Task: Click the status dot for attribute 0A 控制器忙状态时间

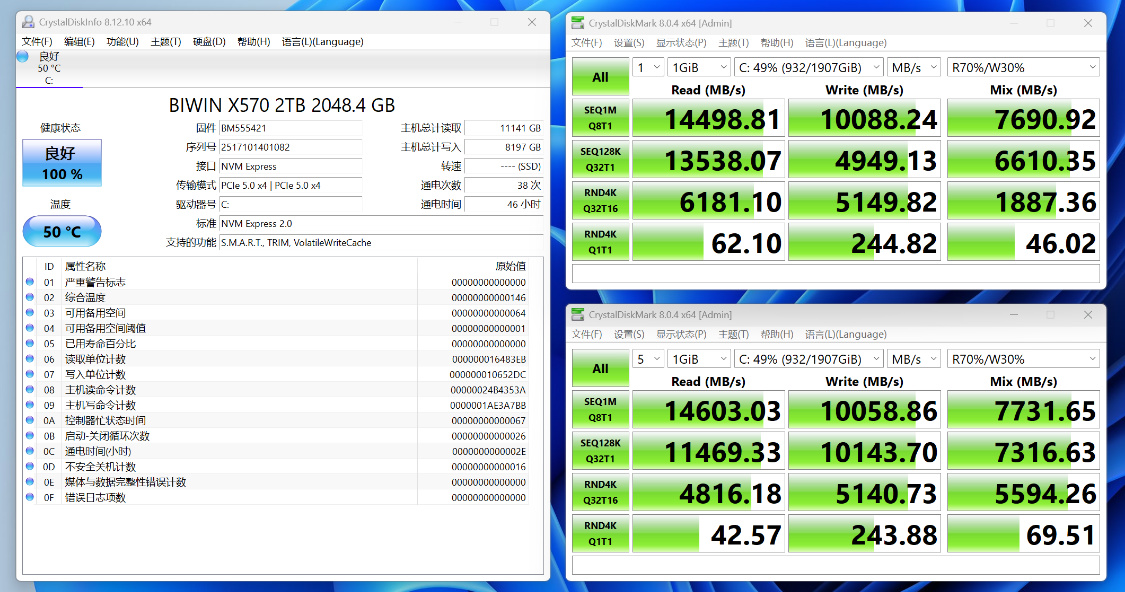Action: (x=30, y=420)
